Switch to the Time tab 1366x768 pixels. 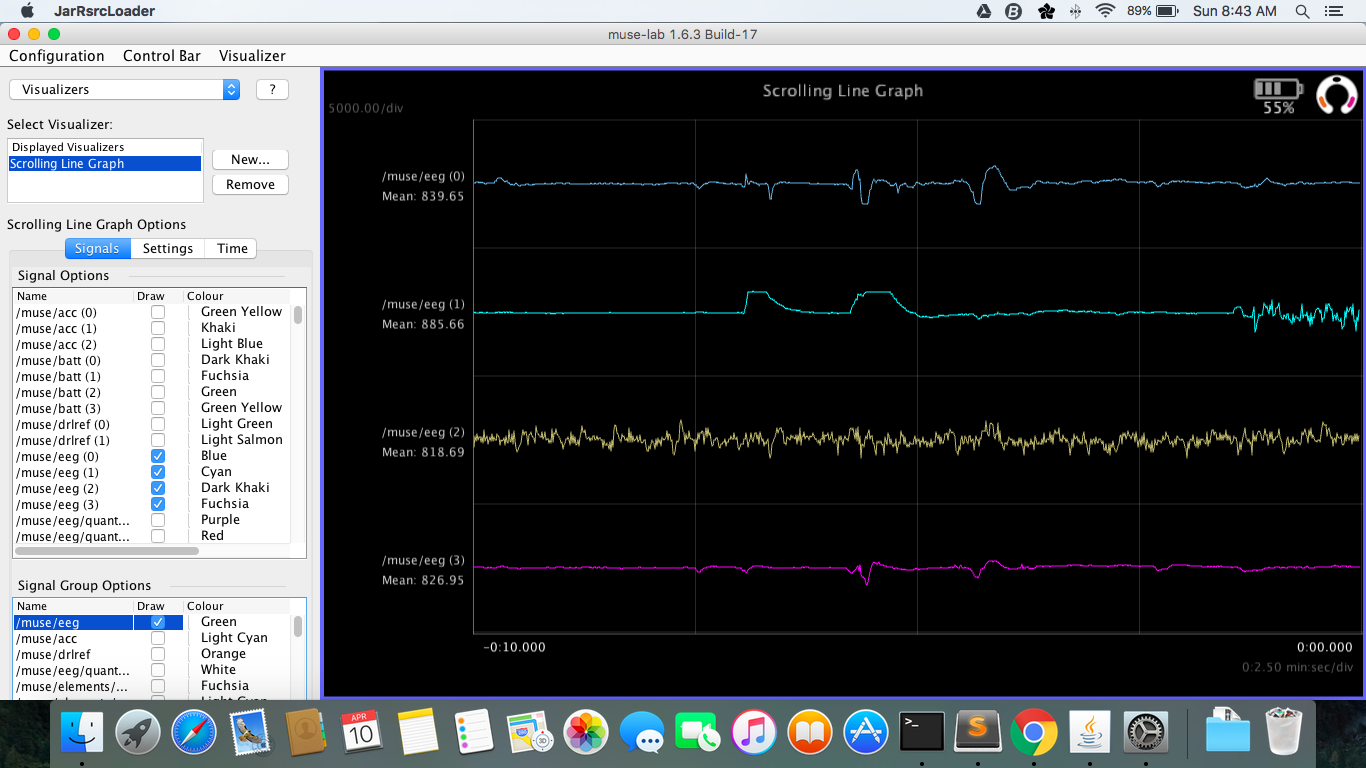[232, 248]
